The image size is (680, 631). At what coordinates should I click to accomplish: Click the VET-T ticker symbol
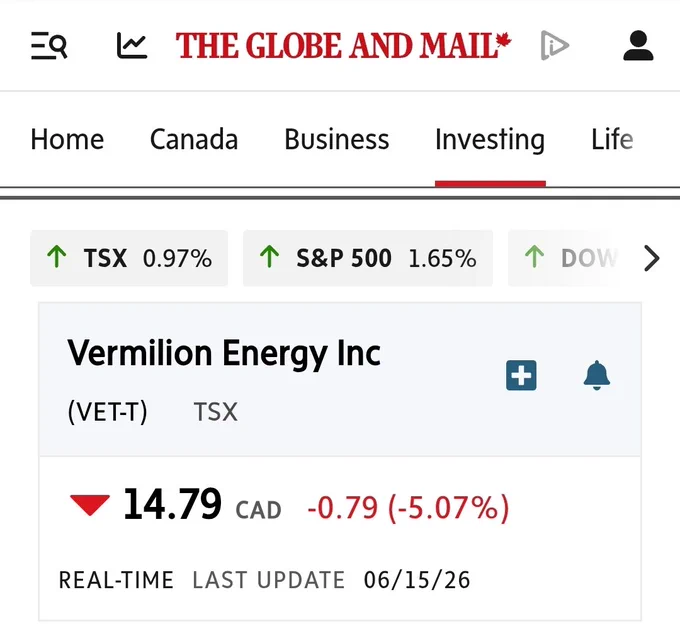(x=108, y=412)
